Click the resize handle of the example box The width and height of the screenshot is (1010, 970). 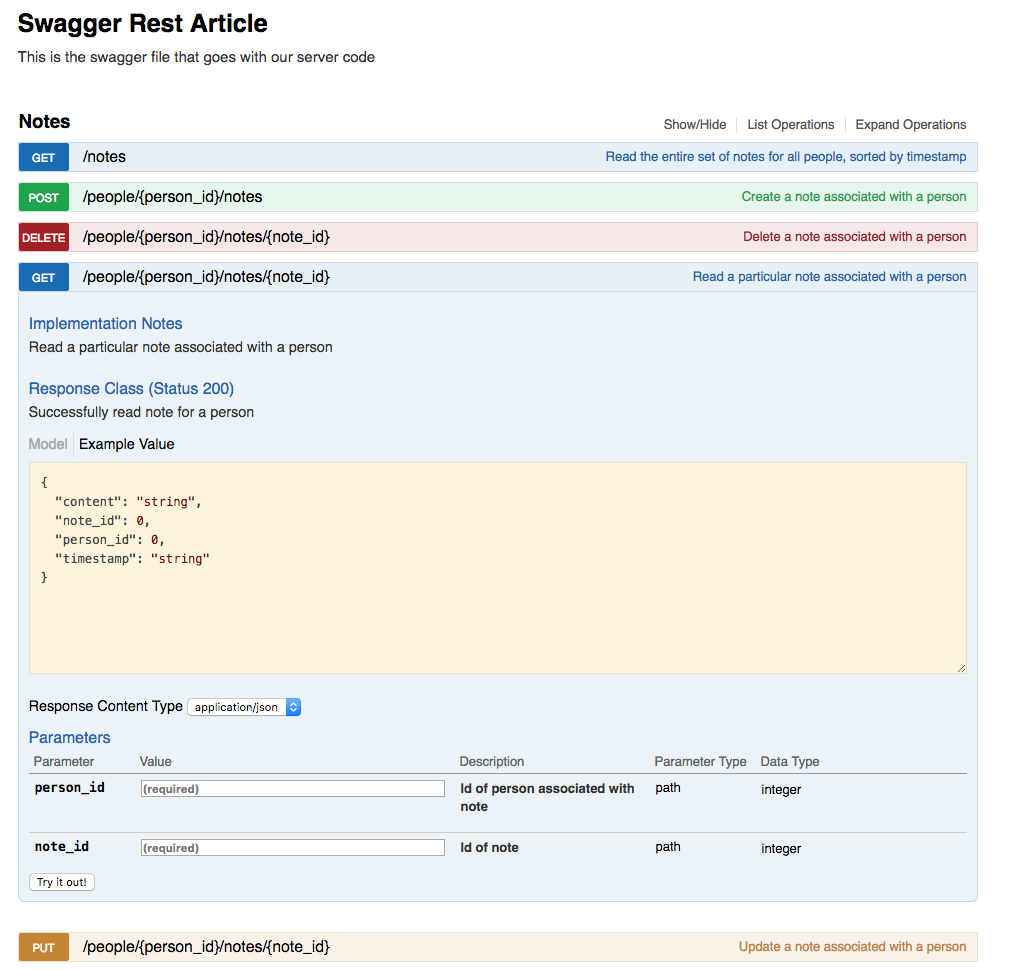(961, 669)
